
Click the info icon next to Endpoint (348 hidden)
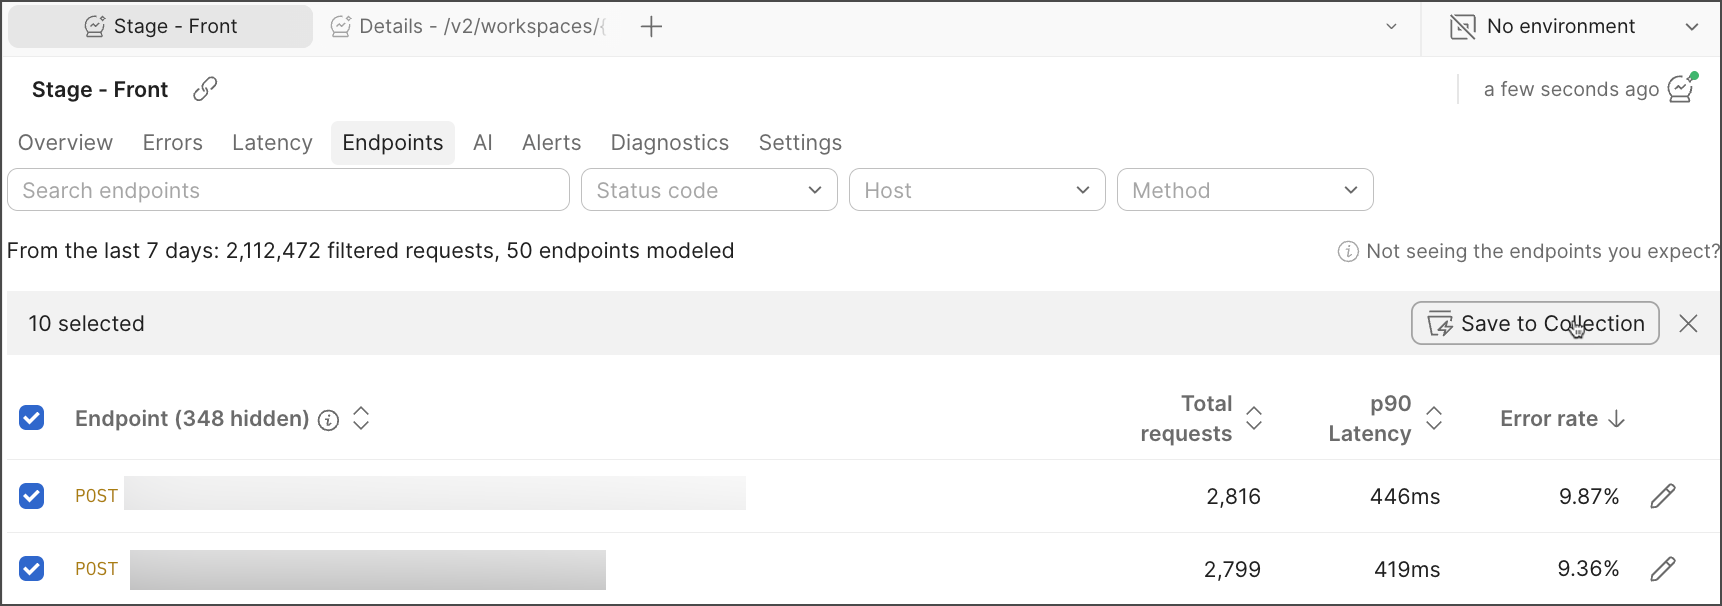click(328, 420)
